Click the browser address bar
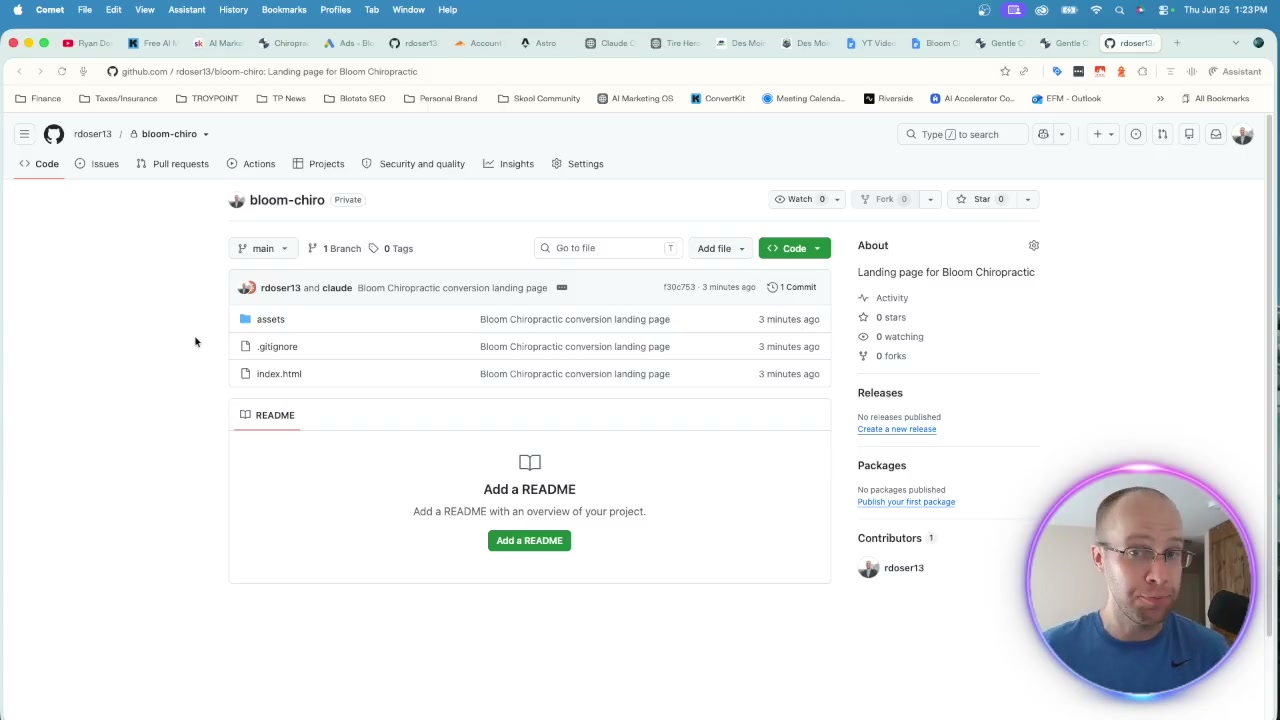This screenshot has width=1280, height=720. click(x=550, y=71)
